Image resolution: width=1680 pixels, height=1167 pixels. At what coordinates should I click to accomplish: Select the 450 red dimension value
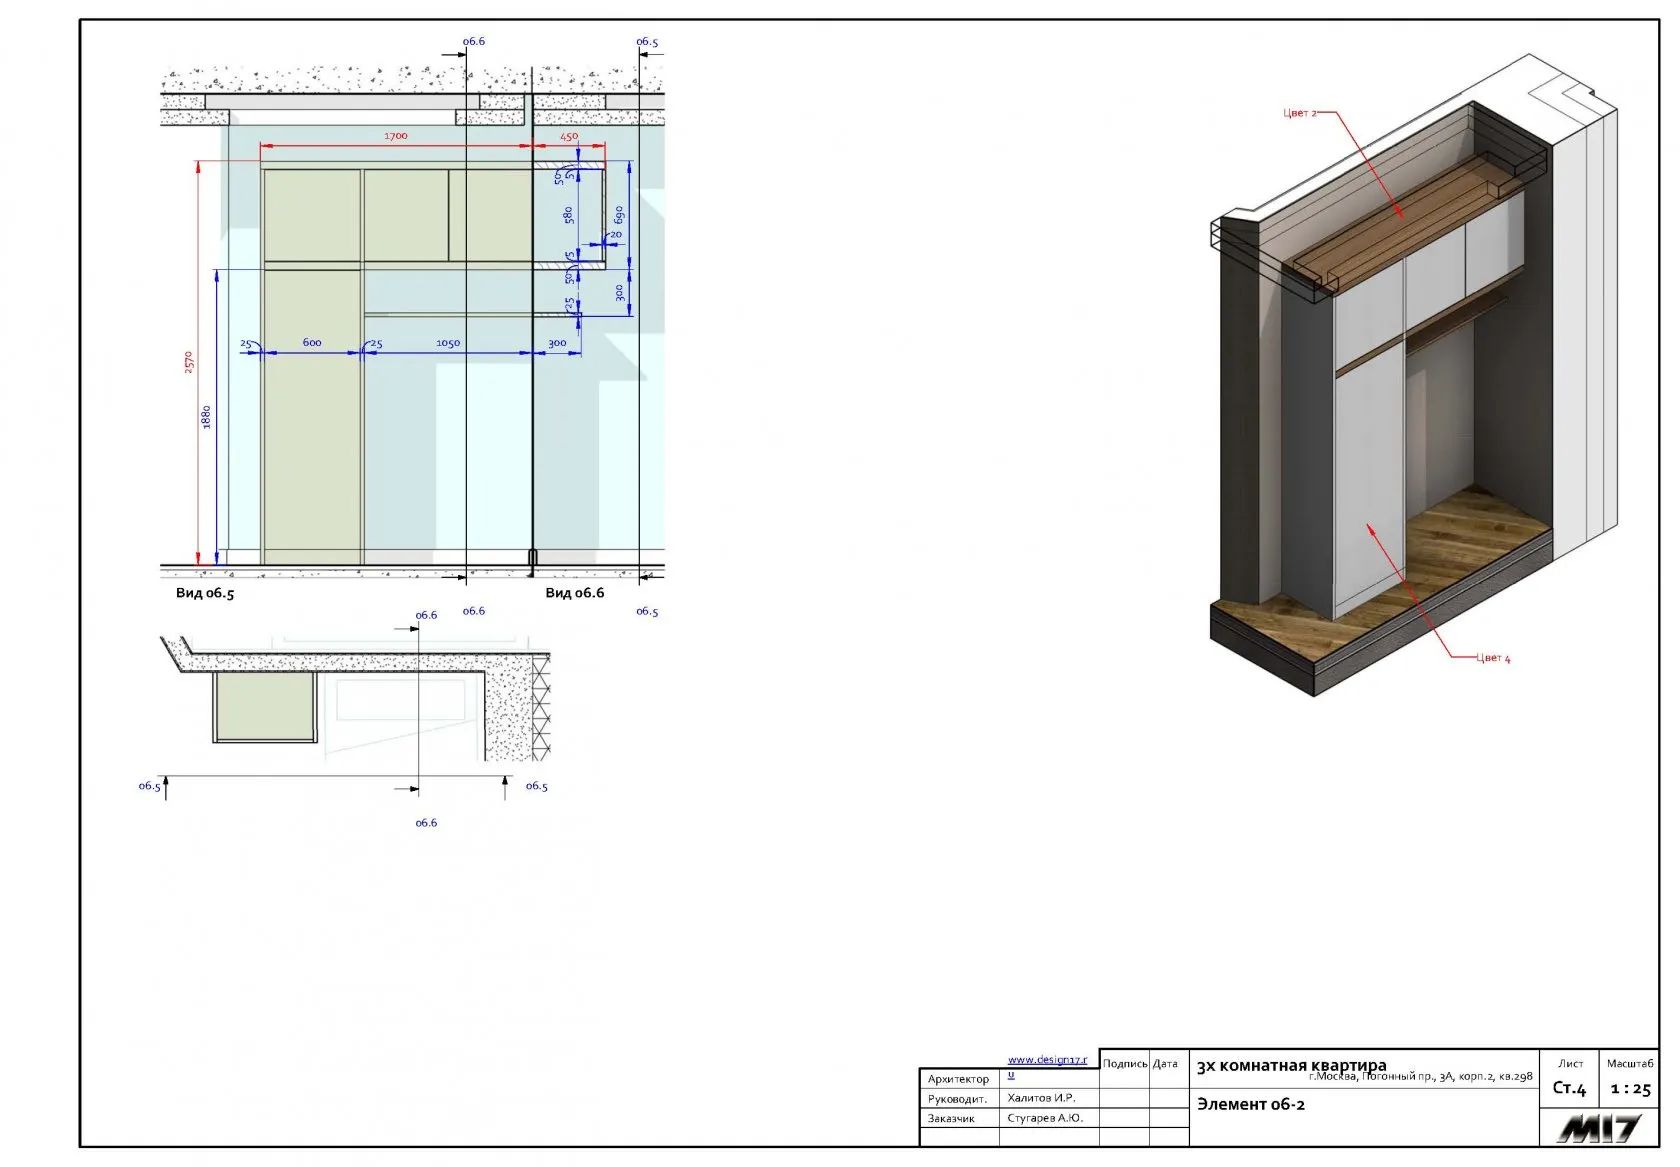[x=569, y=137]
